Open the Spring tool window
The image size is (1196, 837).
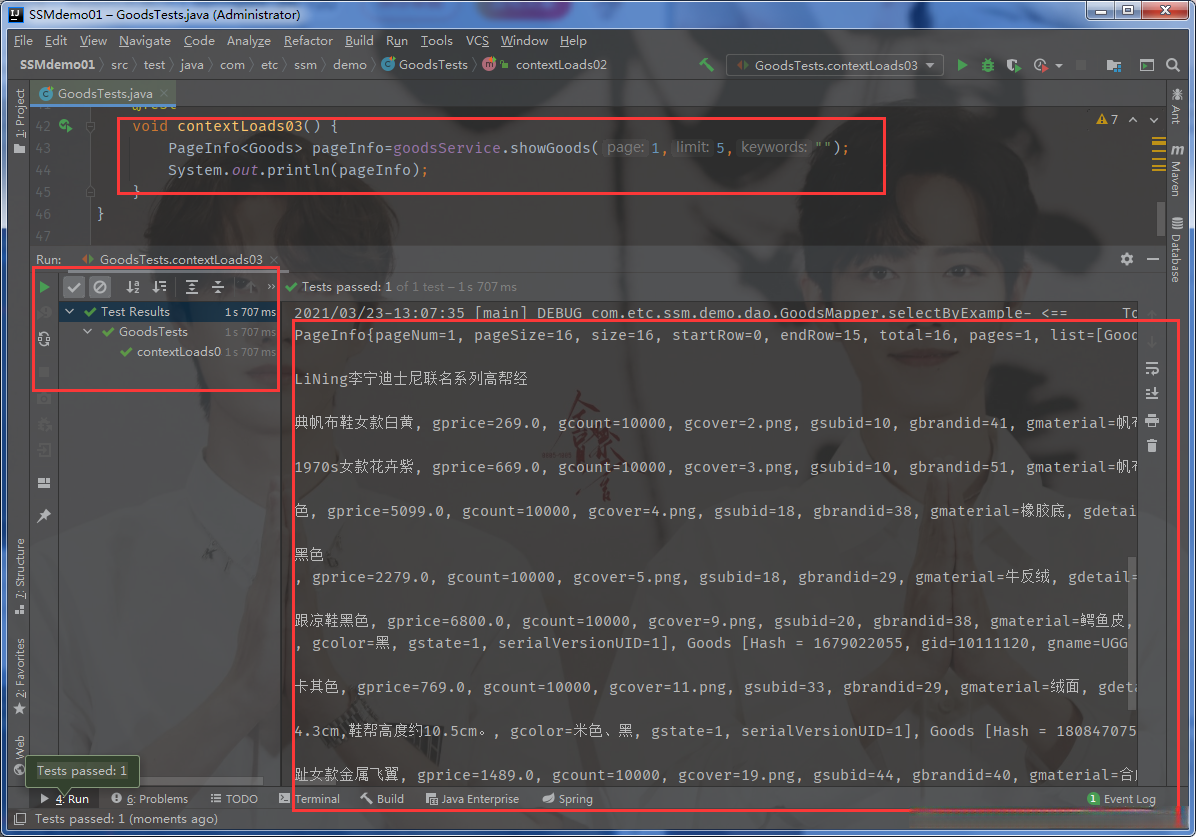(x=567, y=799)
